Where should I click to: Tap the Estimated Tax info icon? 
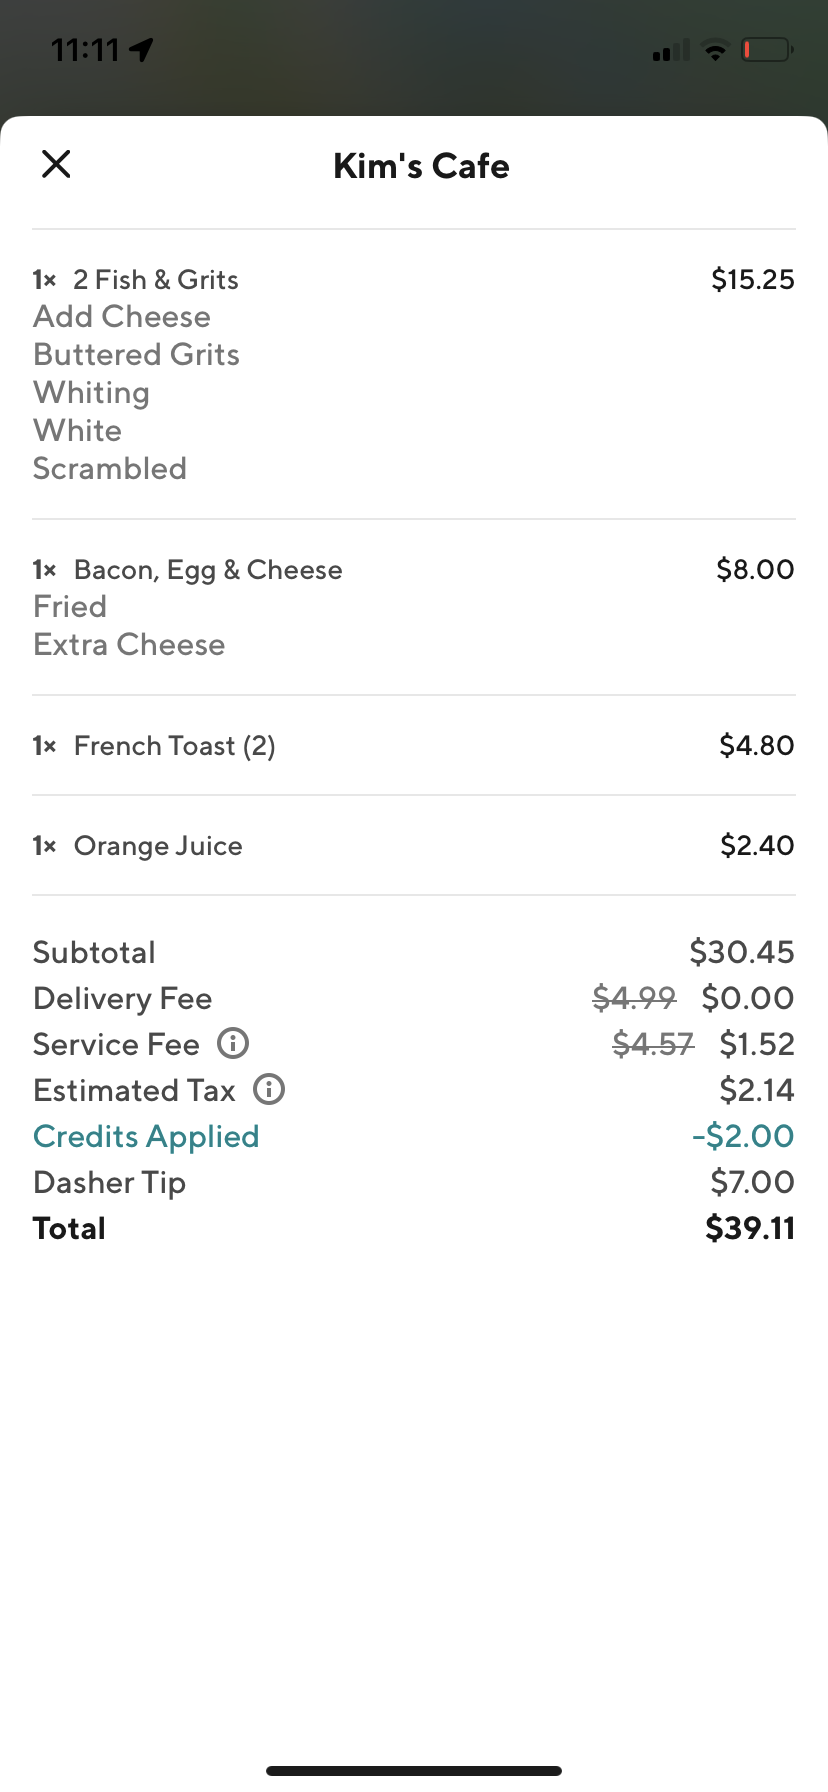[x=269, y=1089]
